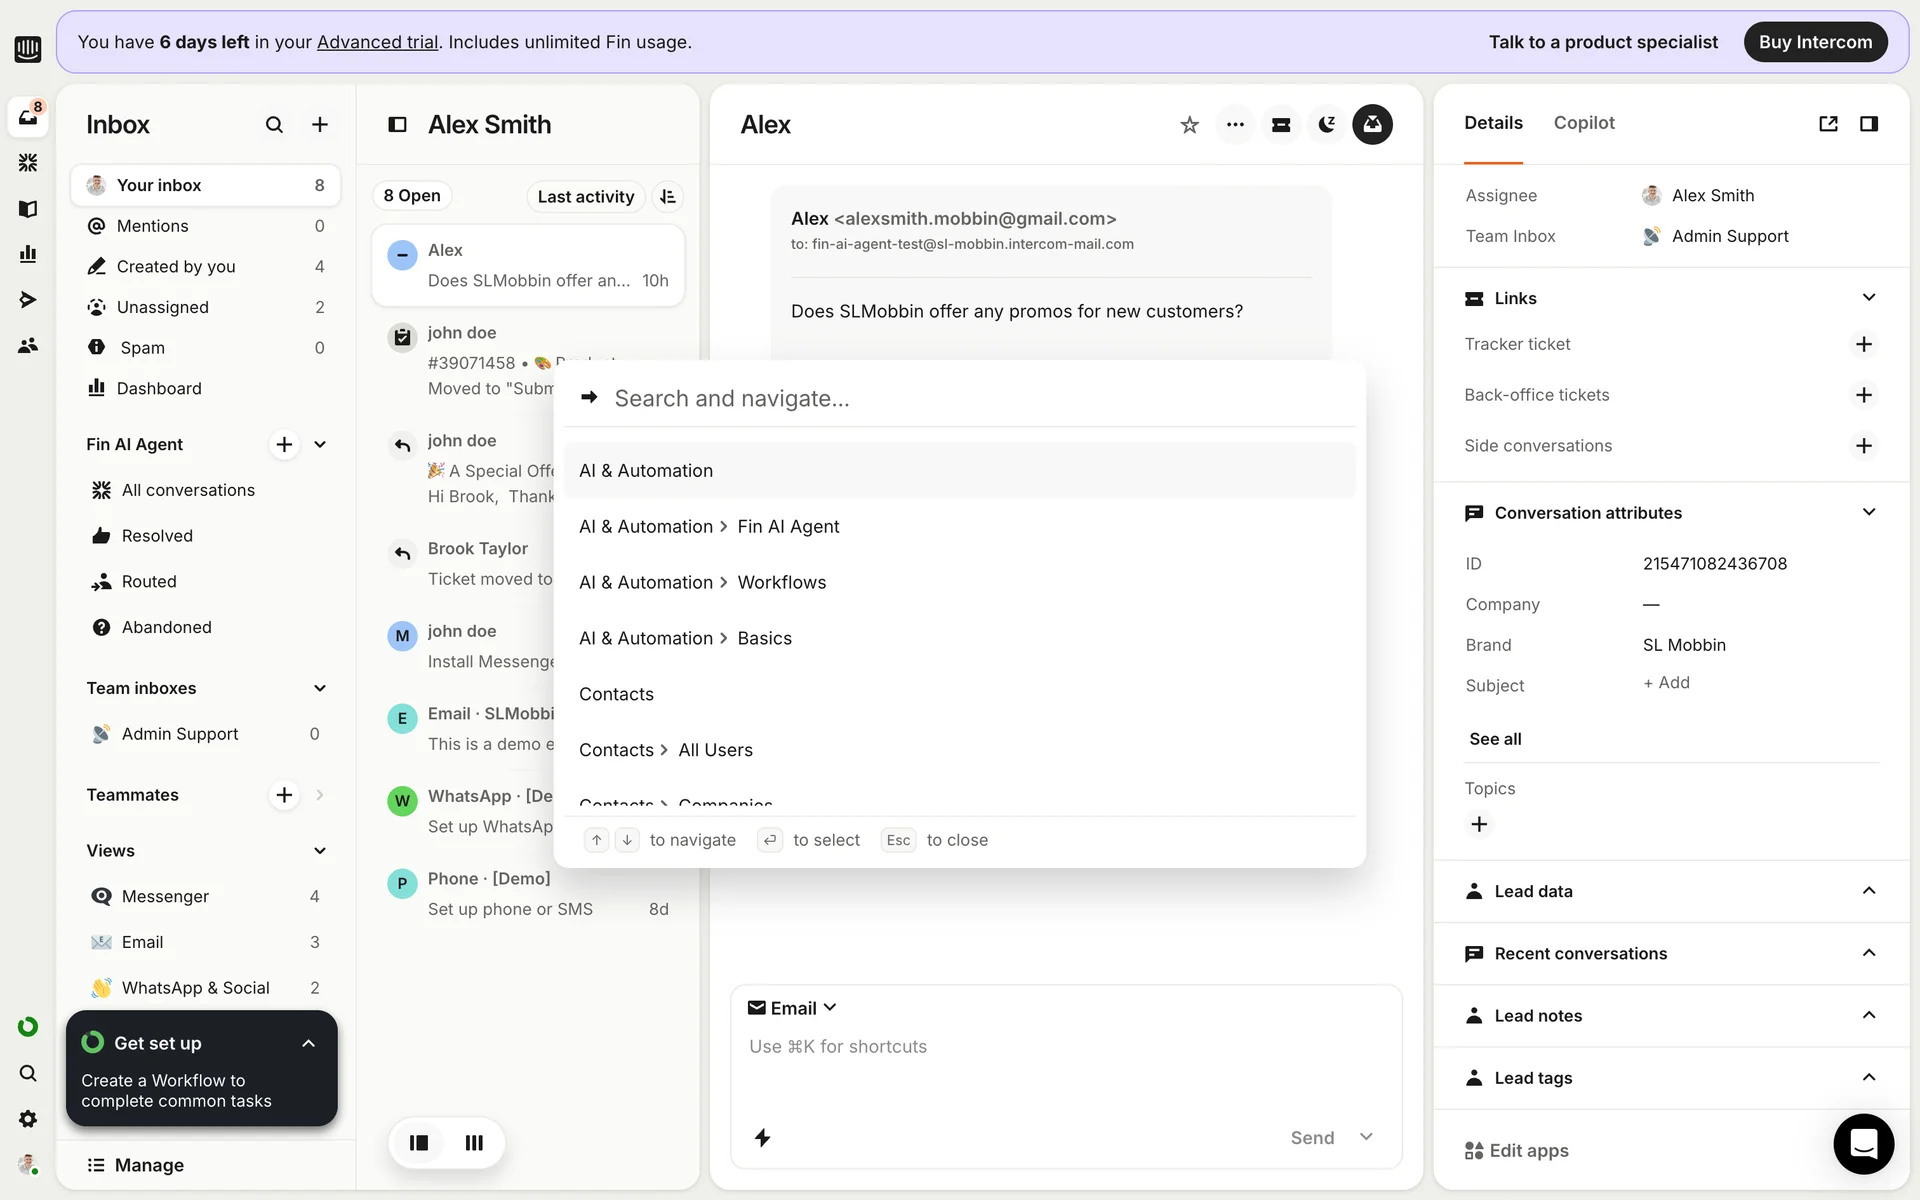Switch to the Copilot tab

pos(1583,123)
